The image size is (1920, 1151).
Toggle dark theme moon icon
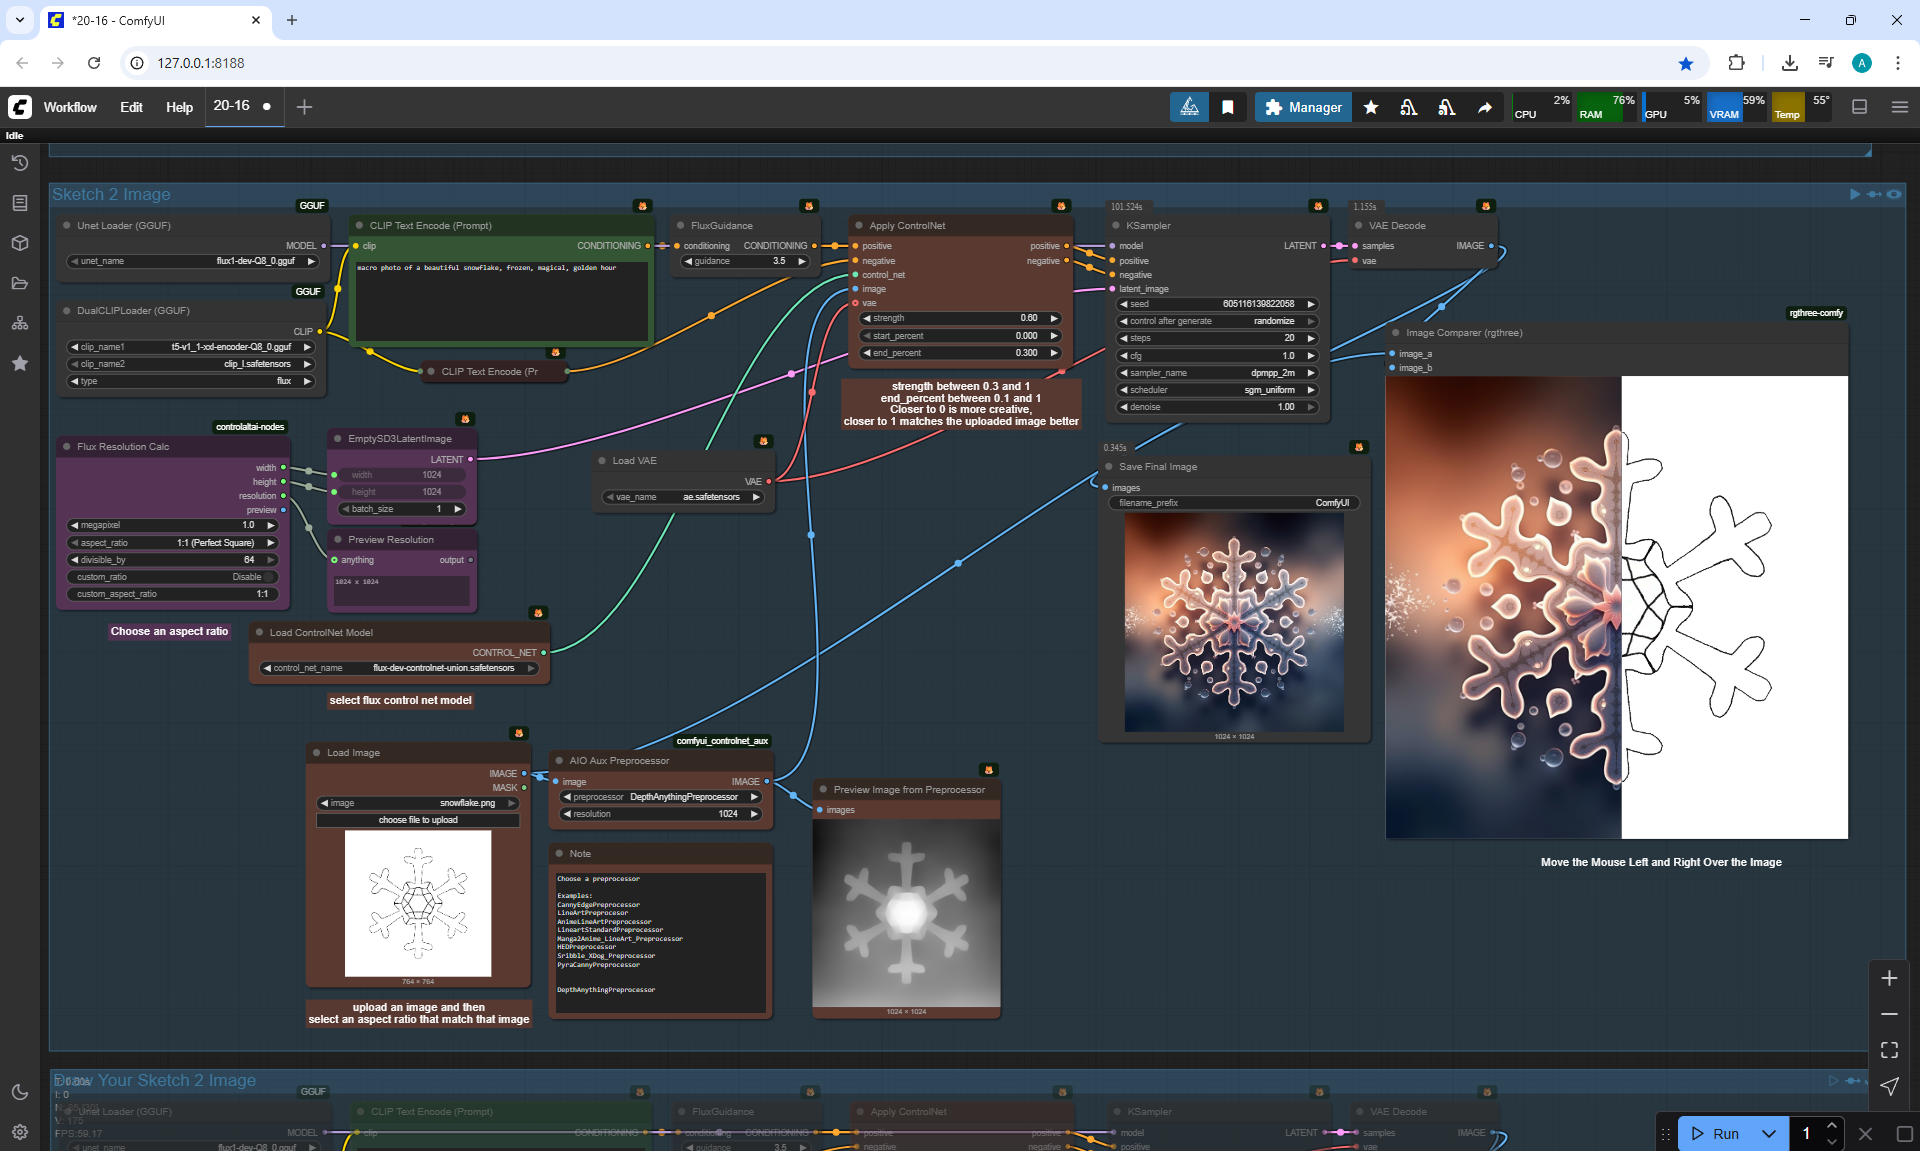[20, 1092]
